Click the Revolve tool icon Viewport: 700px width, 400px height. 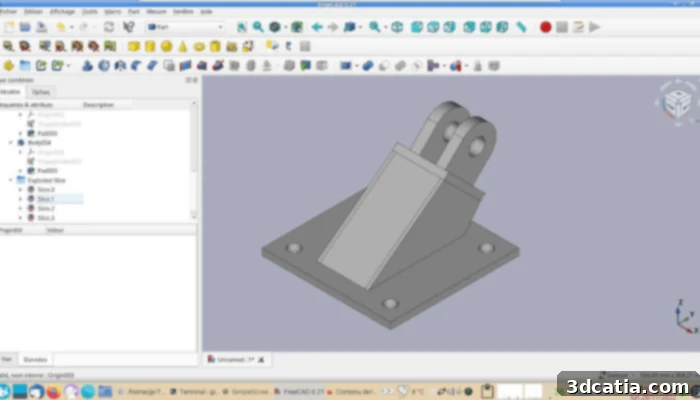(x=104, y=66)
